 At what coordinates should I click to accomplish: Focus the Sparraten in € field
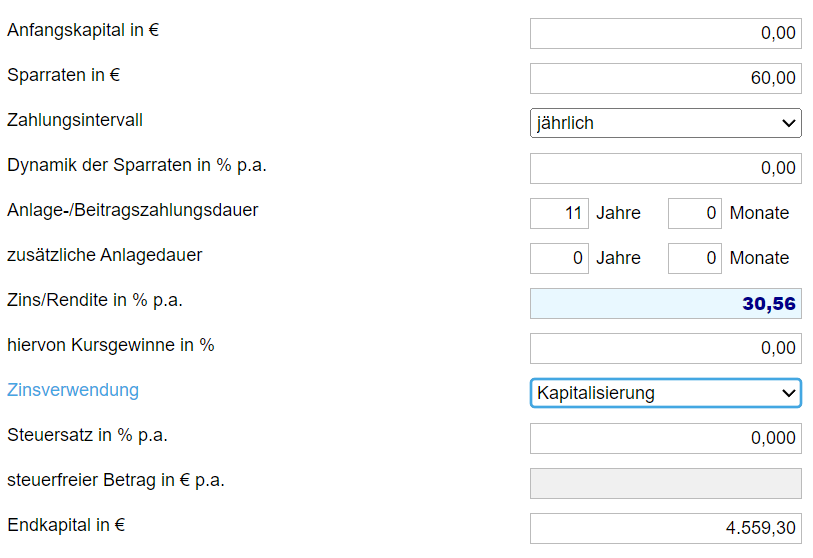tap(665, 78)
